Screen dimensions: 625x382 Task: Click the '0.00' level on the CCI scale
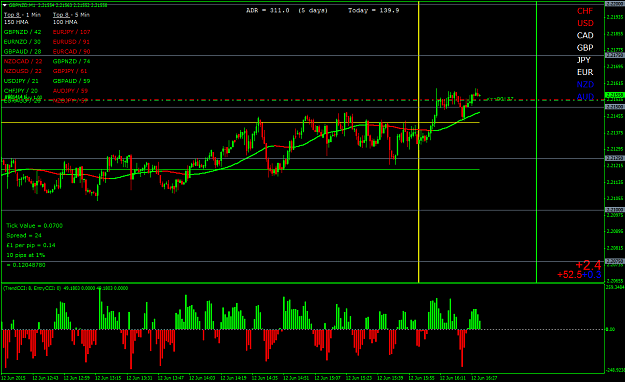610,329
